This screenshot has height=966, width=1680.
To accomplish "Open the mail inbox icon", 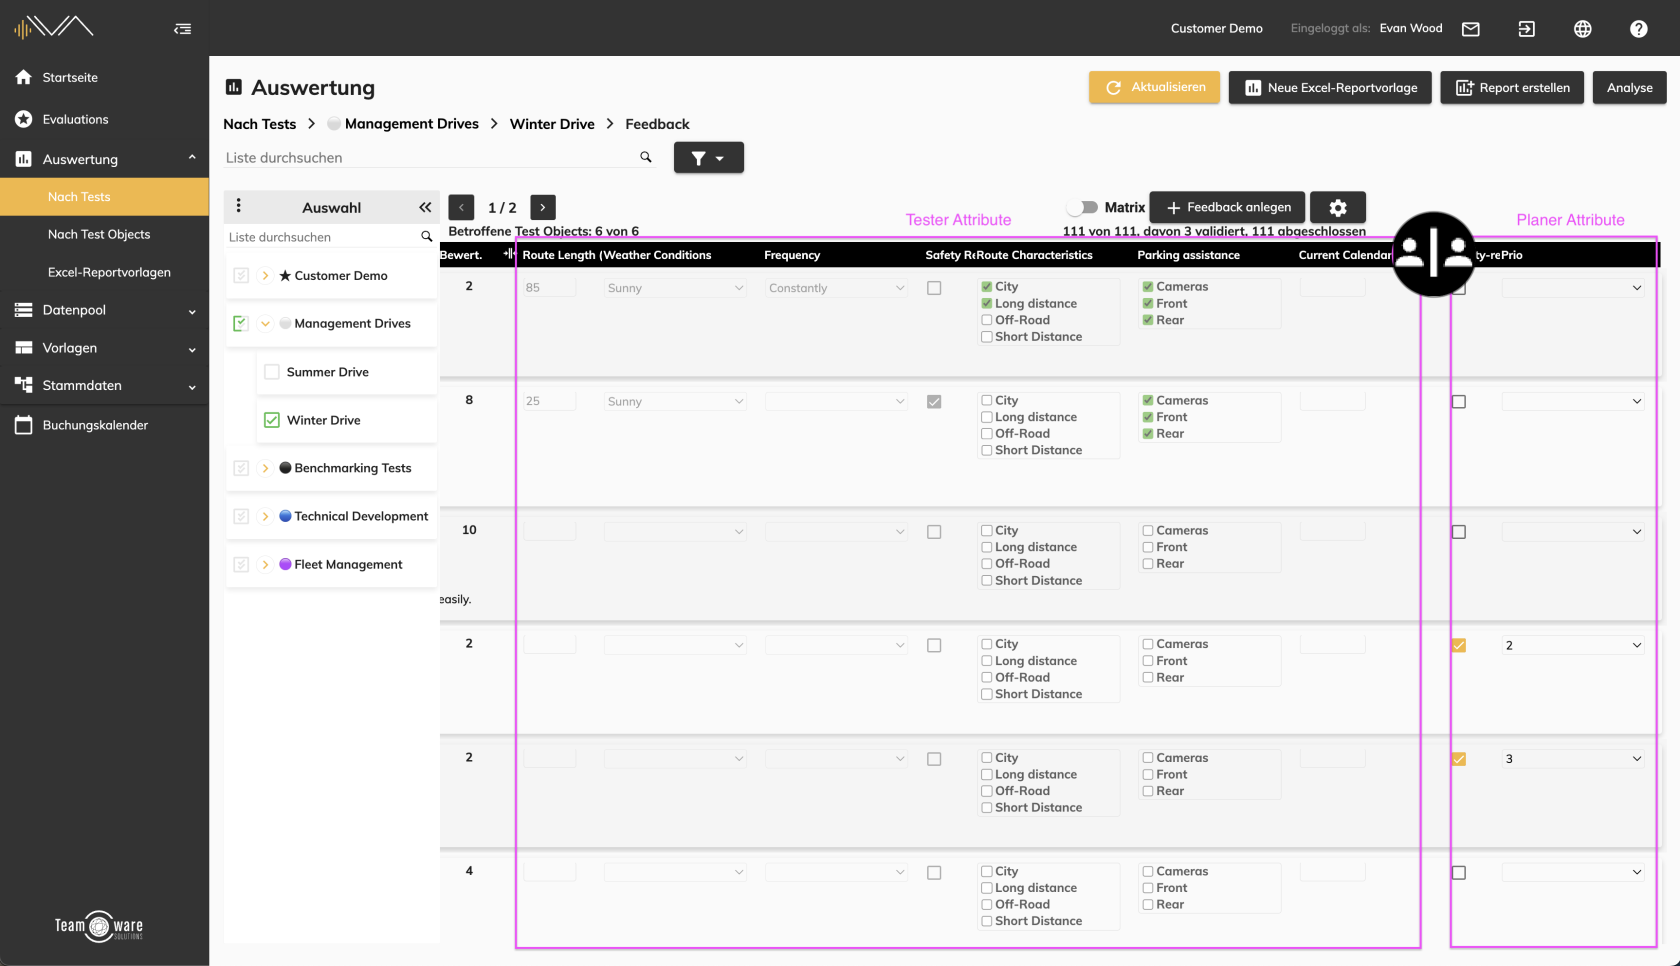I will pyautogui.click(x=1470, y=29).
